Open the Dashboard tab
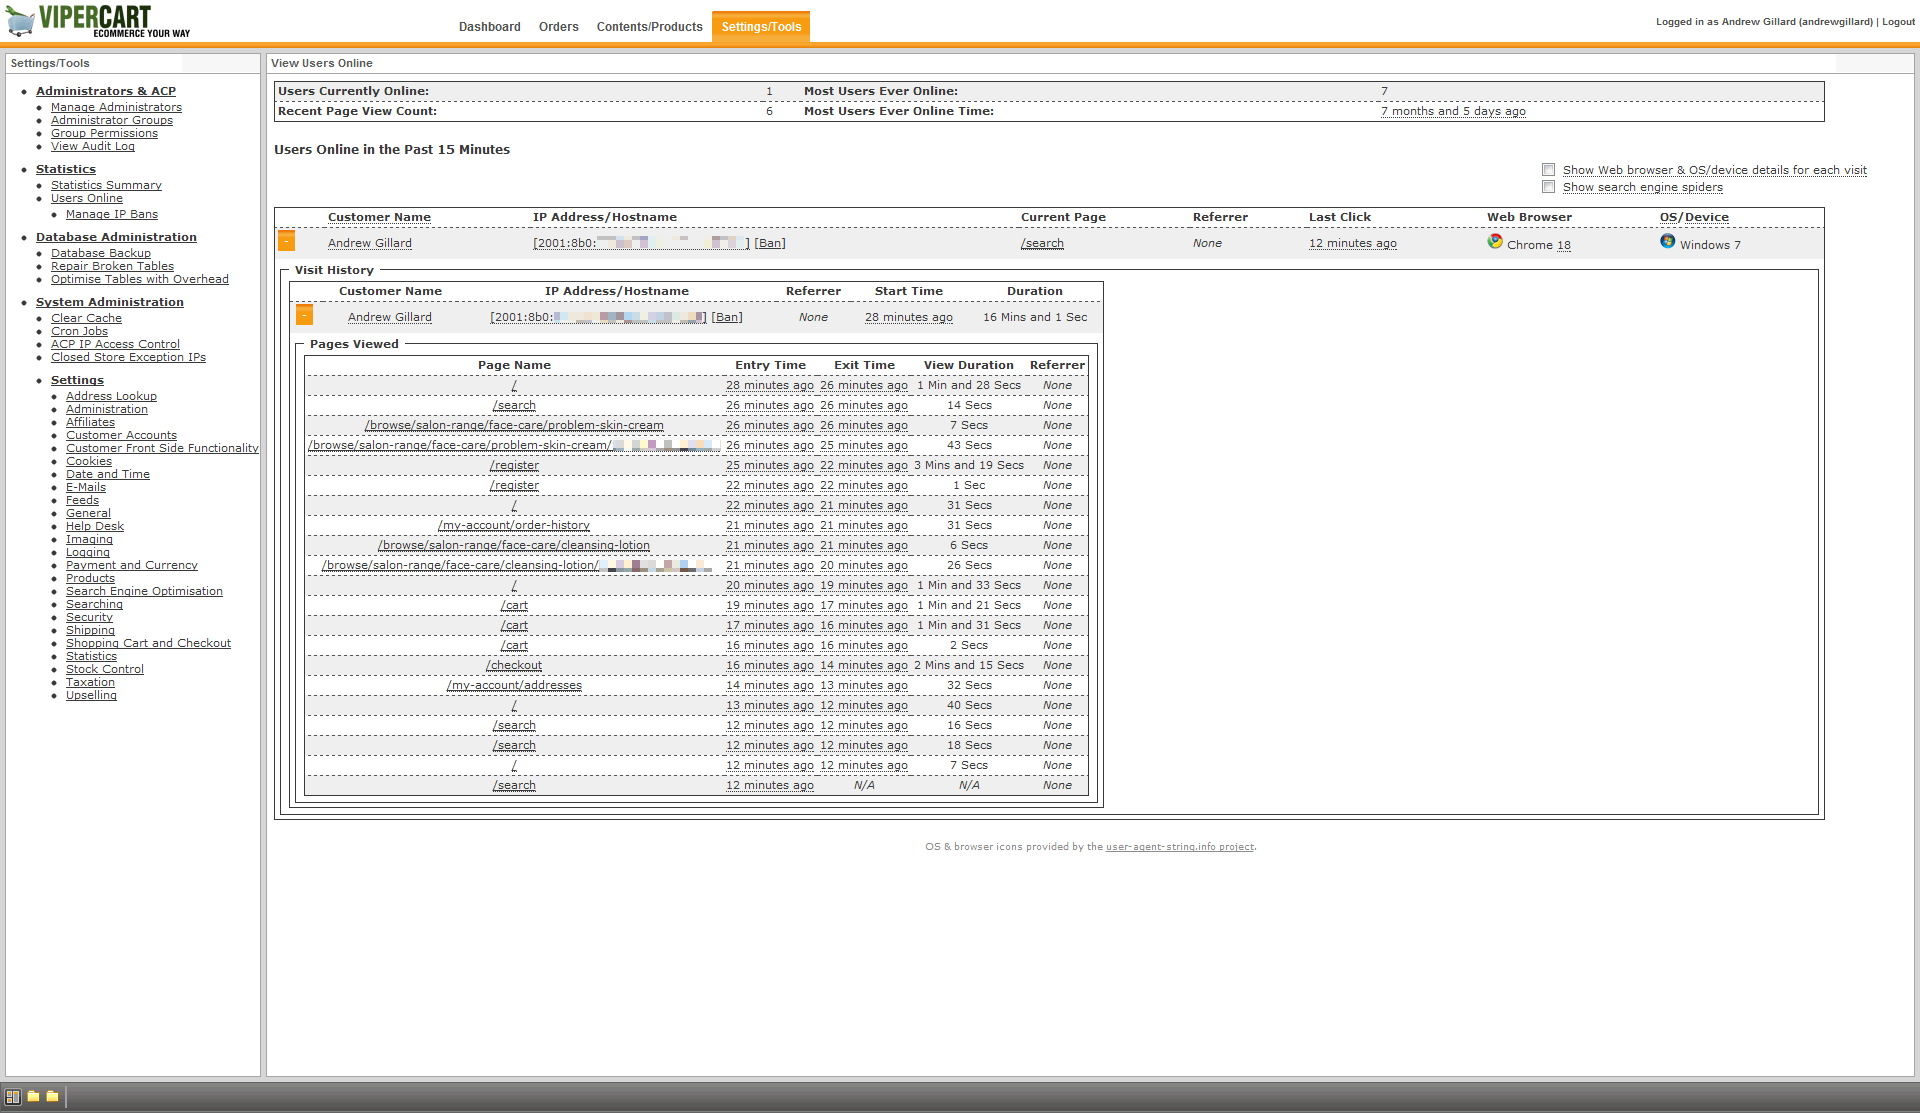This screenshot has width=1920, height=1113. (x=489, y=27)
